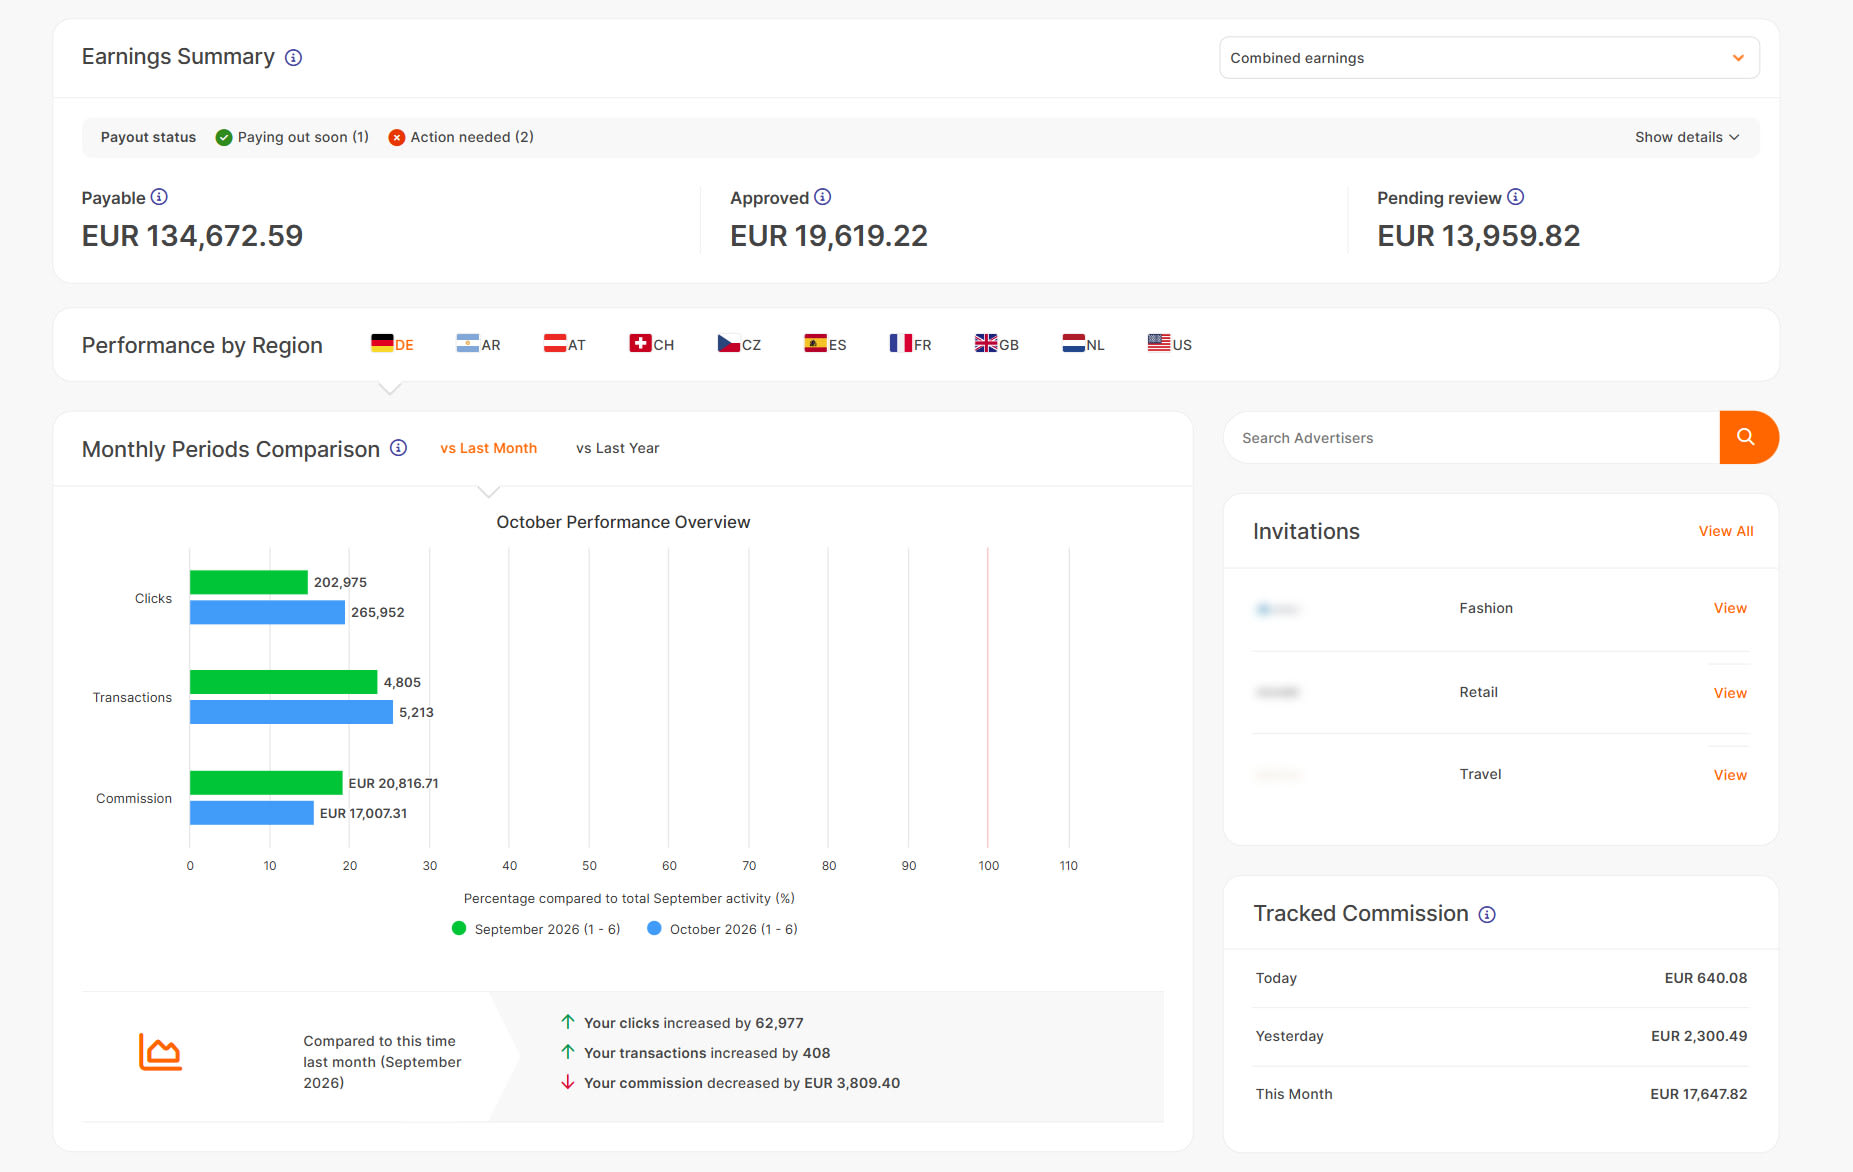
Task: Click red Action needed cross icon
Action: (397, 137)
